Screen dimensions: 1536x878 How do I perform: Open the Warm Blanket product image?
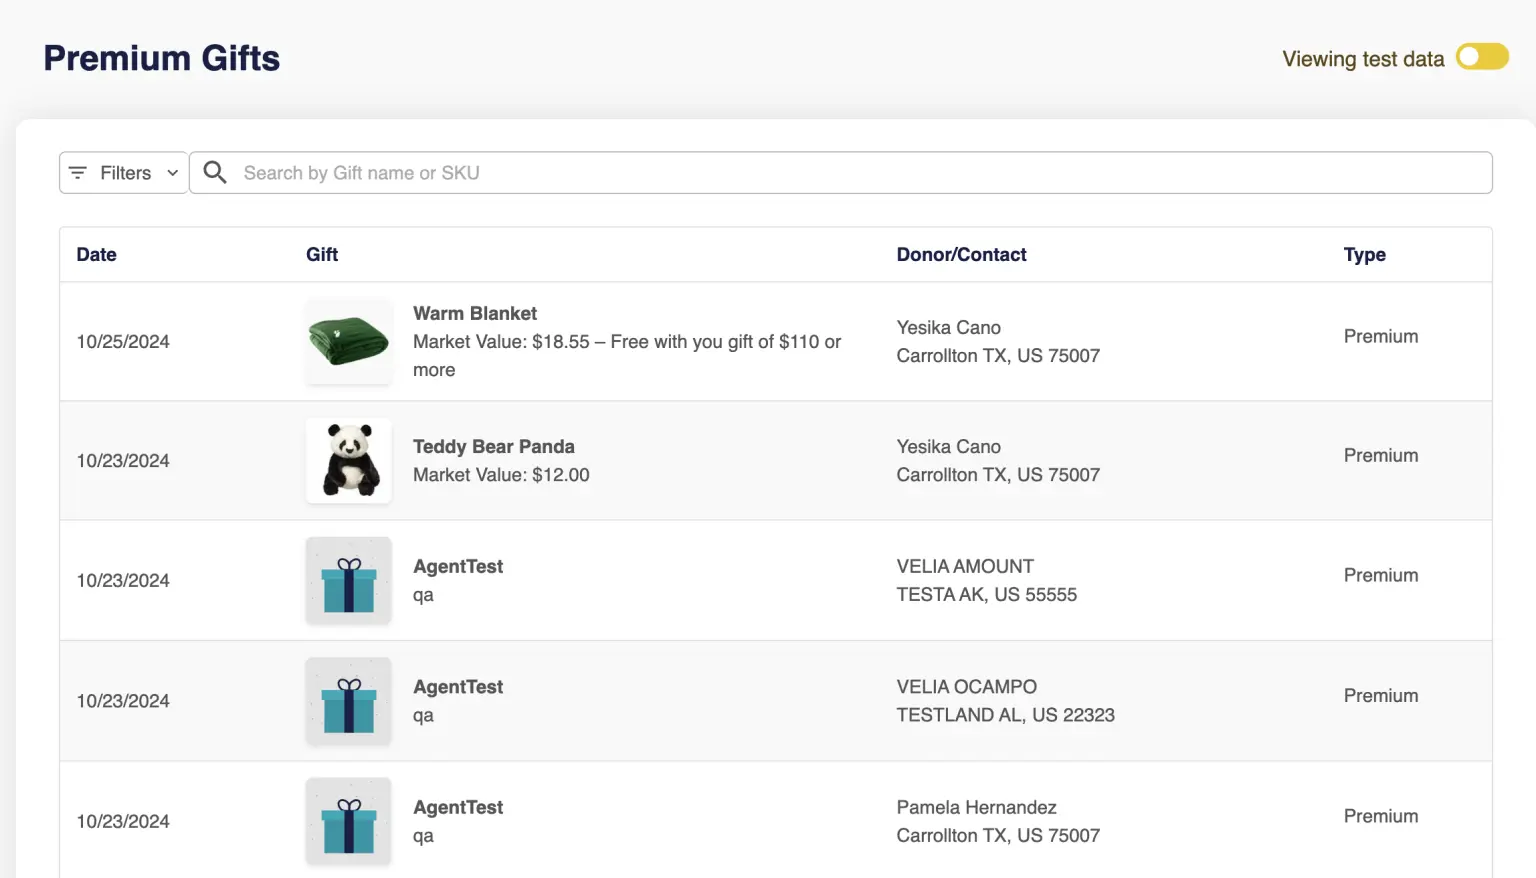tap(348, 341)
